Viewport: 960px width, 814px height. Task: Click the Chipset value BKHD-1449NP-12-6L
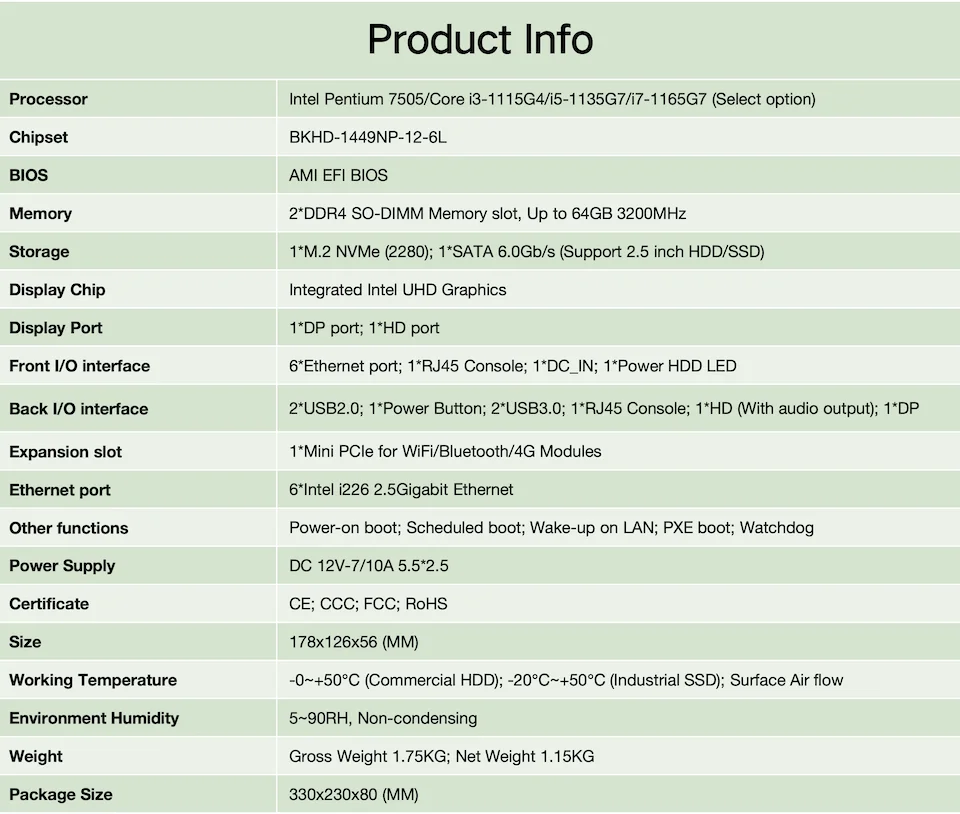367,137
